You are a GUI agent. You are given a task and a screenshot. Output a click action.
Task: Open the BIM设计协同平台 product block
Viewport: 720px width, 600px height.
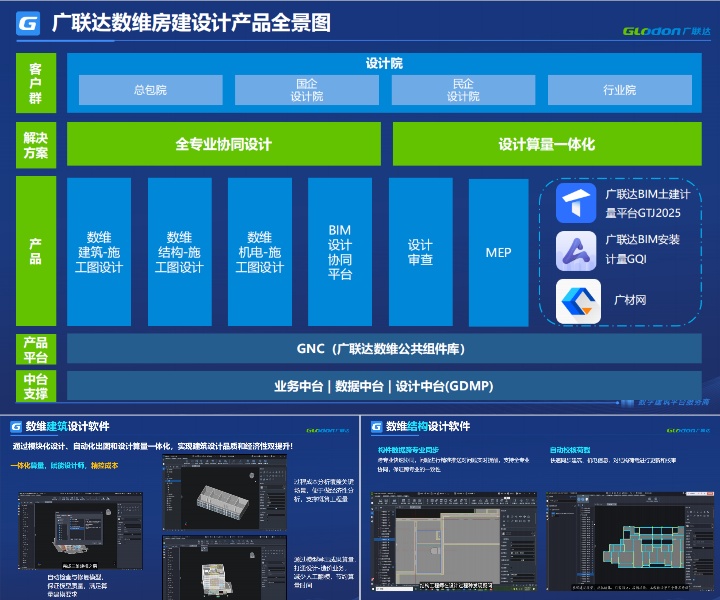point(340,252)
